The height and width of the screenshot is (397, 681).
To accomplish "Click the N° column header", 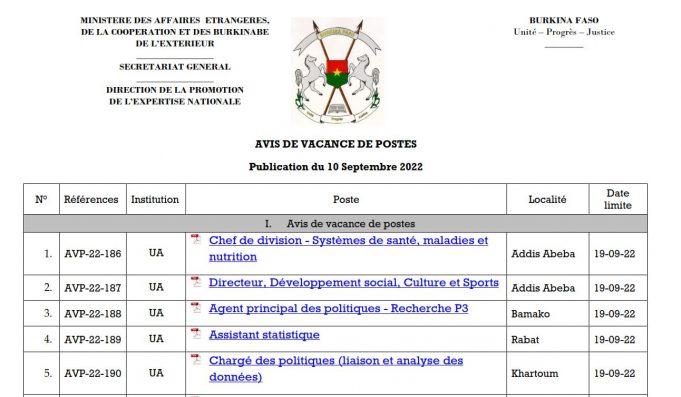I will click(41, 199).
